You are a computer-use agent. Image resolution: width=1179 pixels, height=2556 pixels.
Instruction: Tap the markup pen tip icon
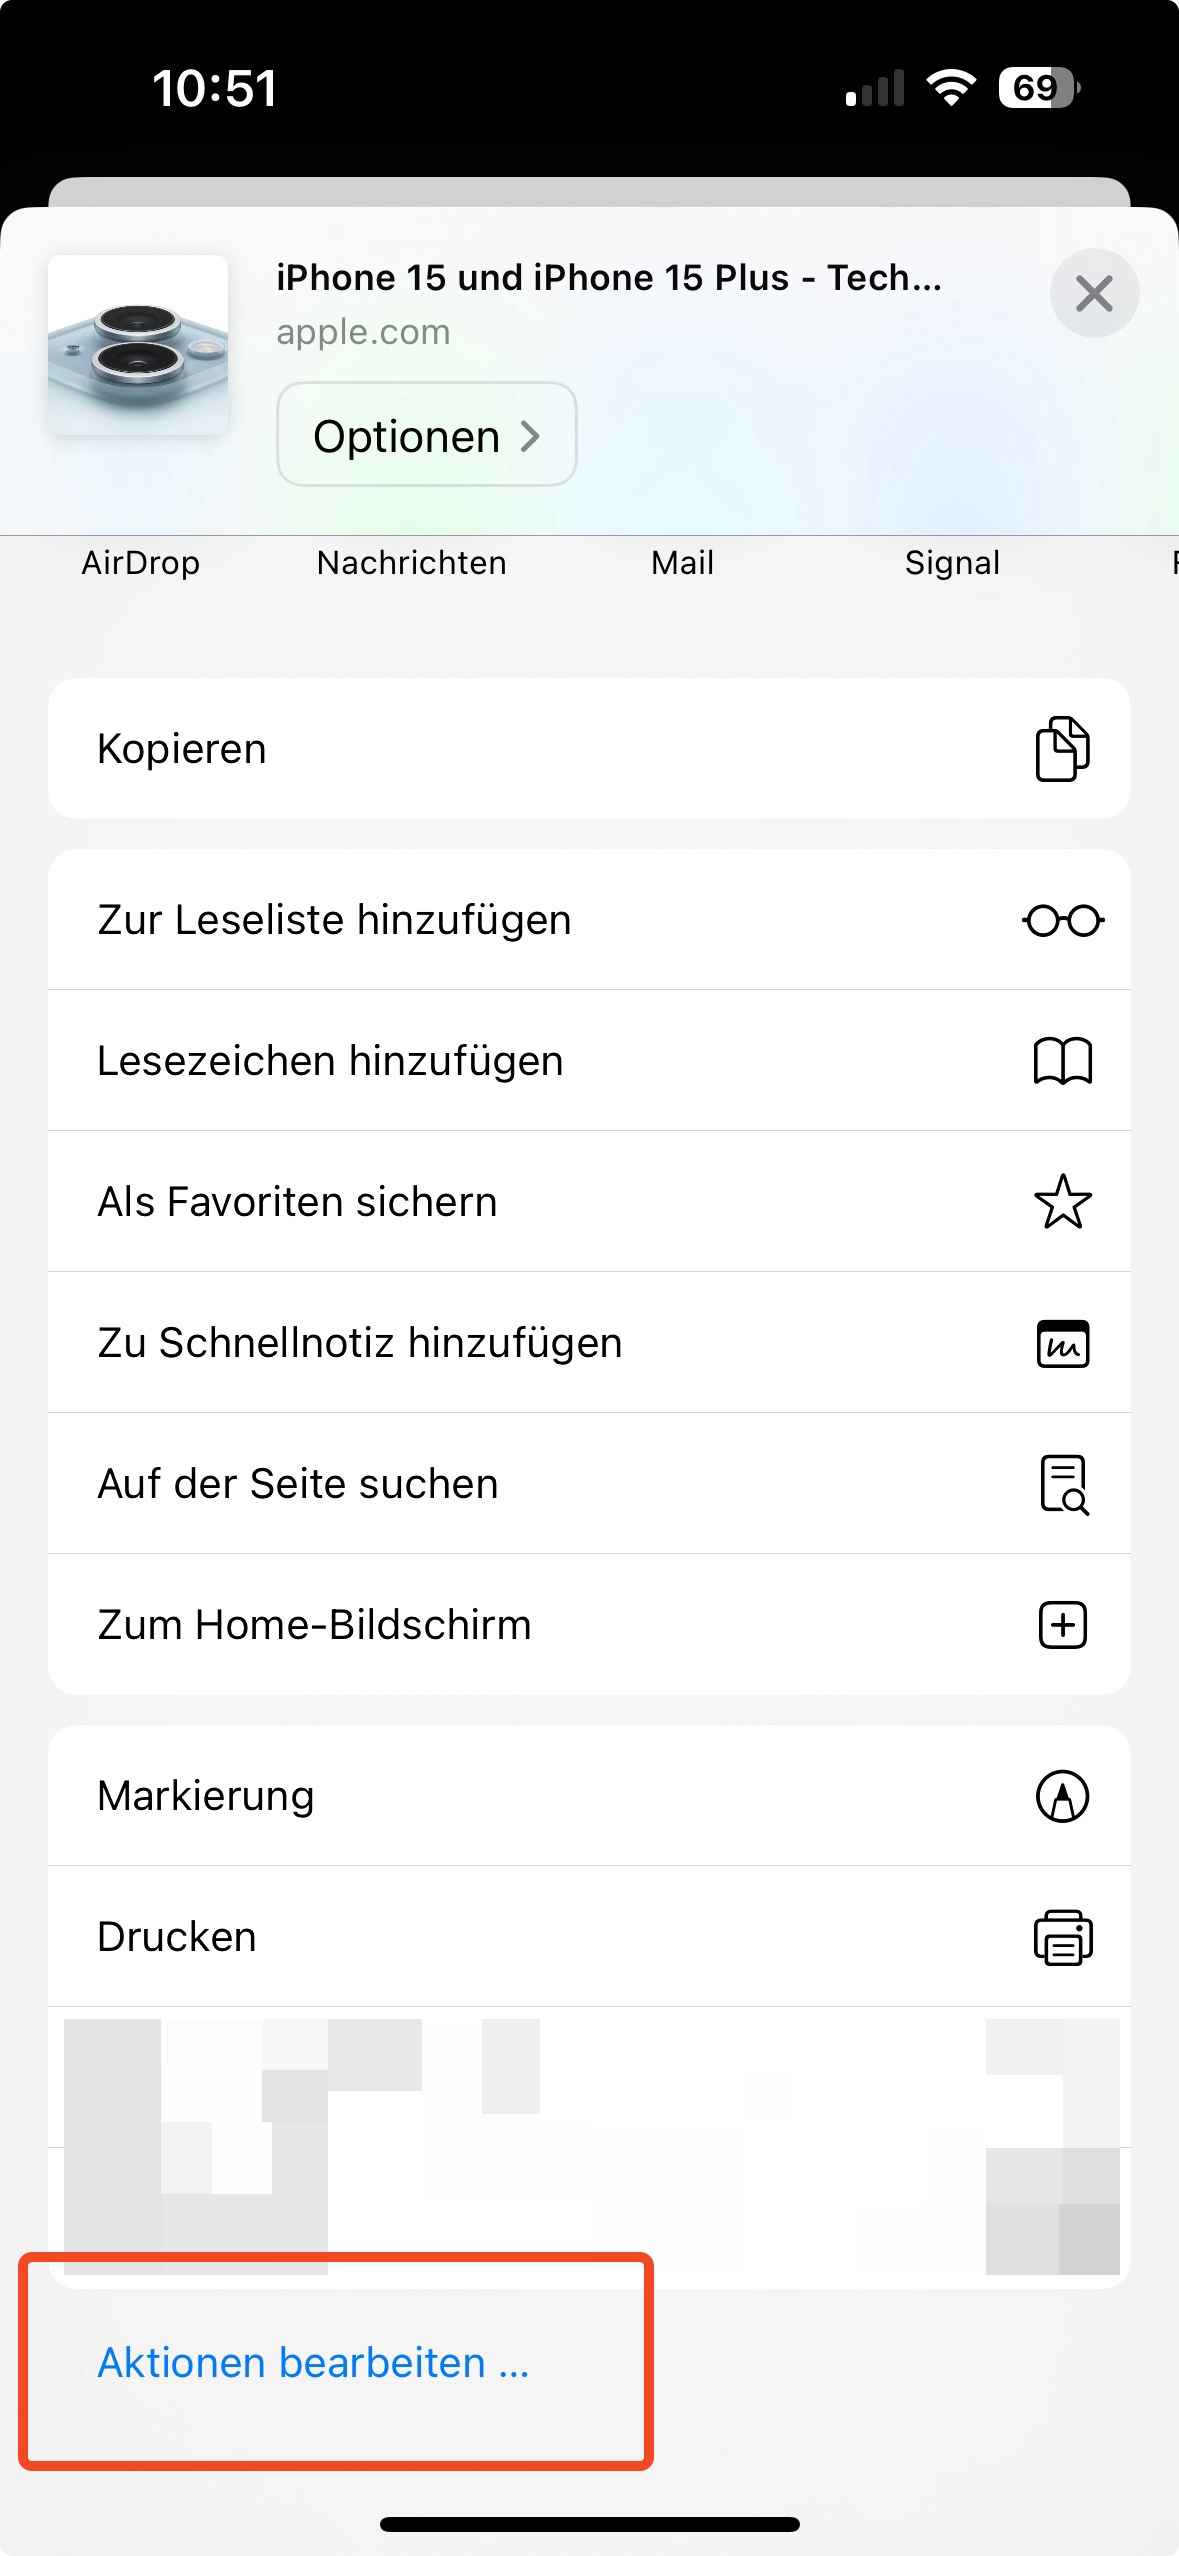[1062, 1796]
